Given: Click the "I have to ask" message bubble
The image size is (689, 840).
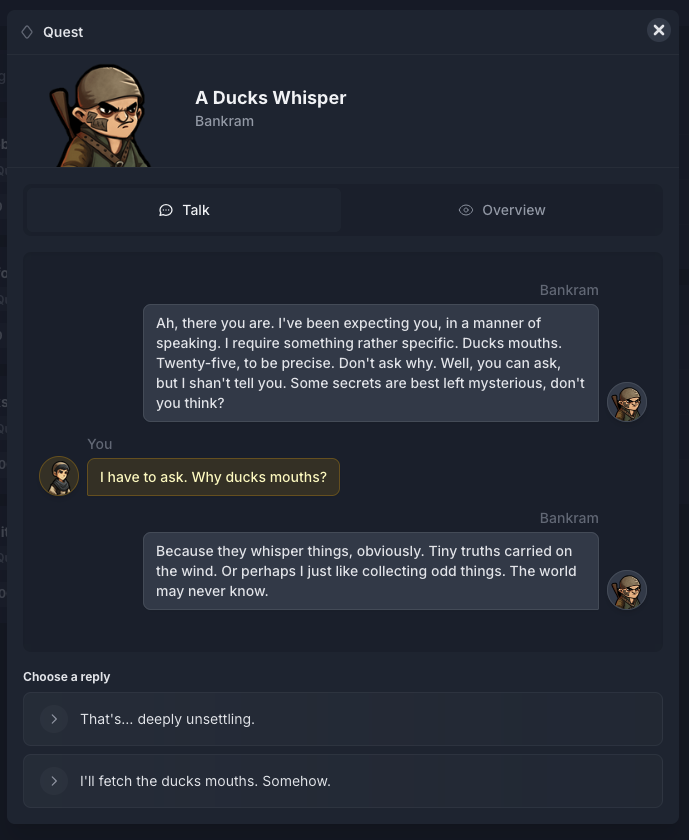Looking at the screenshot, I should click(x=213, y=477).
